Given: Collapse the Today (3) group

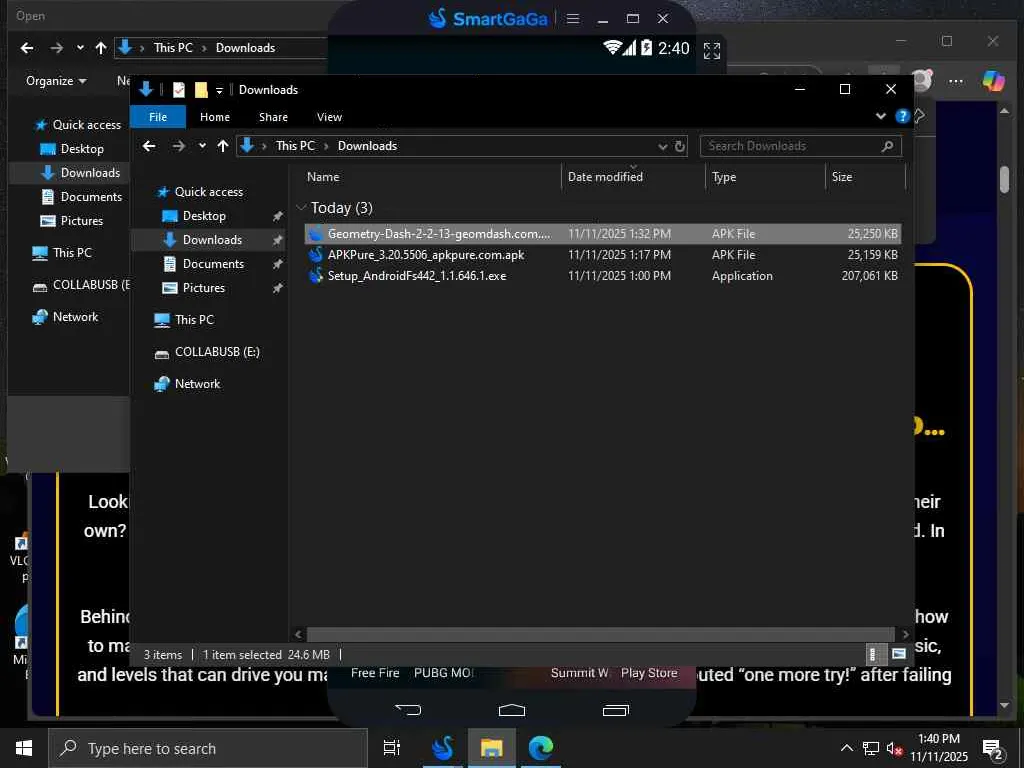Looking at the screenshot, I should point(301,208).
